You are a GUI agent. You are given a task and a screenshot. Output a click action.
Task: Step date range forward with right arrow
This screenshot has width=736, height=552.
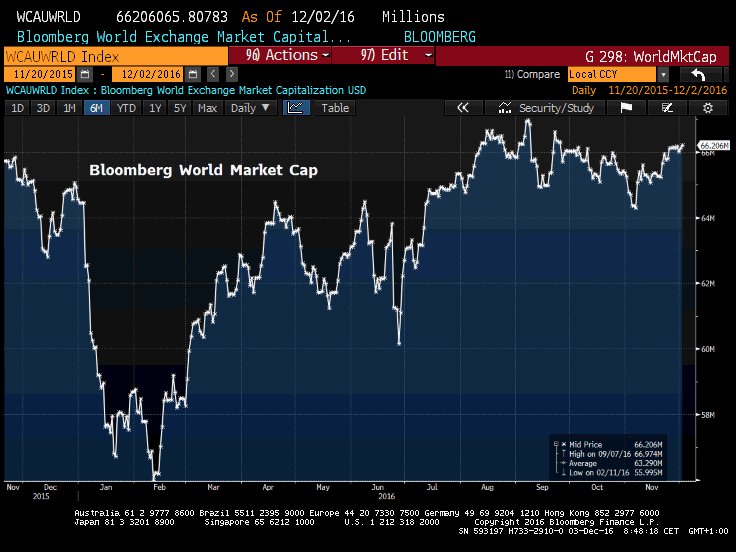click(231, 74)
